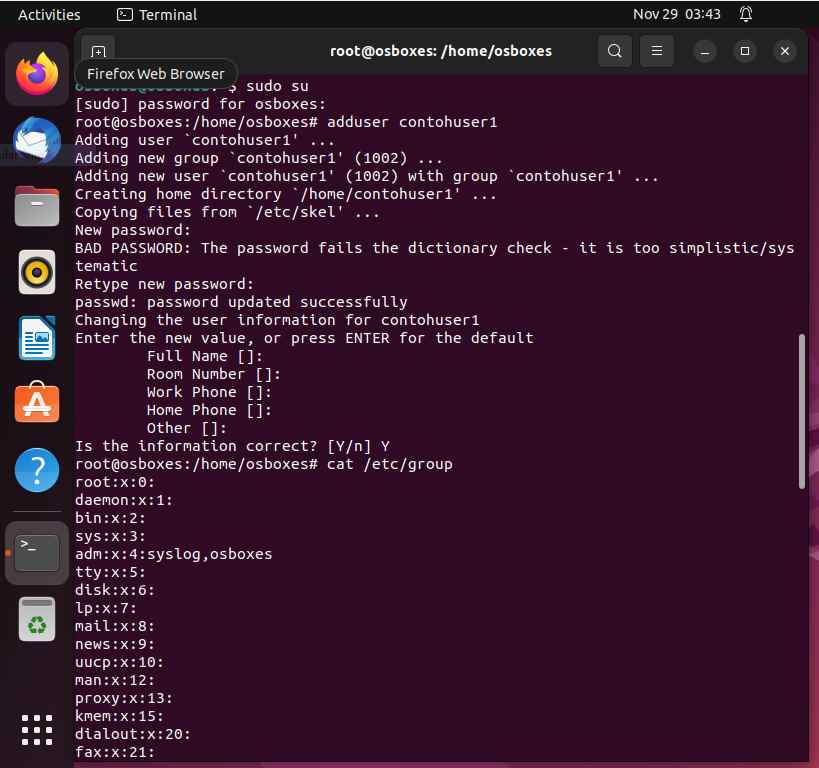
Task: Click the 'adm:x:4:syslog,osboxes' line
Action: pos(173,554)
